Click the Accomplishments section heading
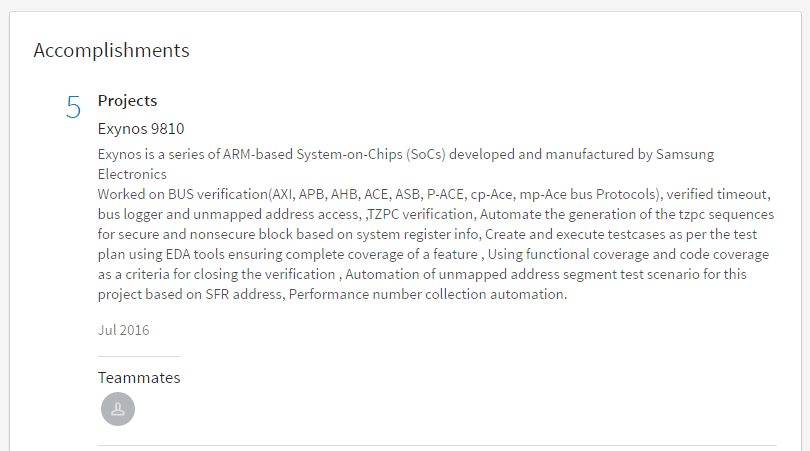Image resolution: width=810 pixels, height=451 pixels. tap(111, 50)
